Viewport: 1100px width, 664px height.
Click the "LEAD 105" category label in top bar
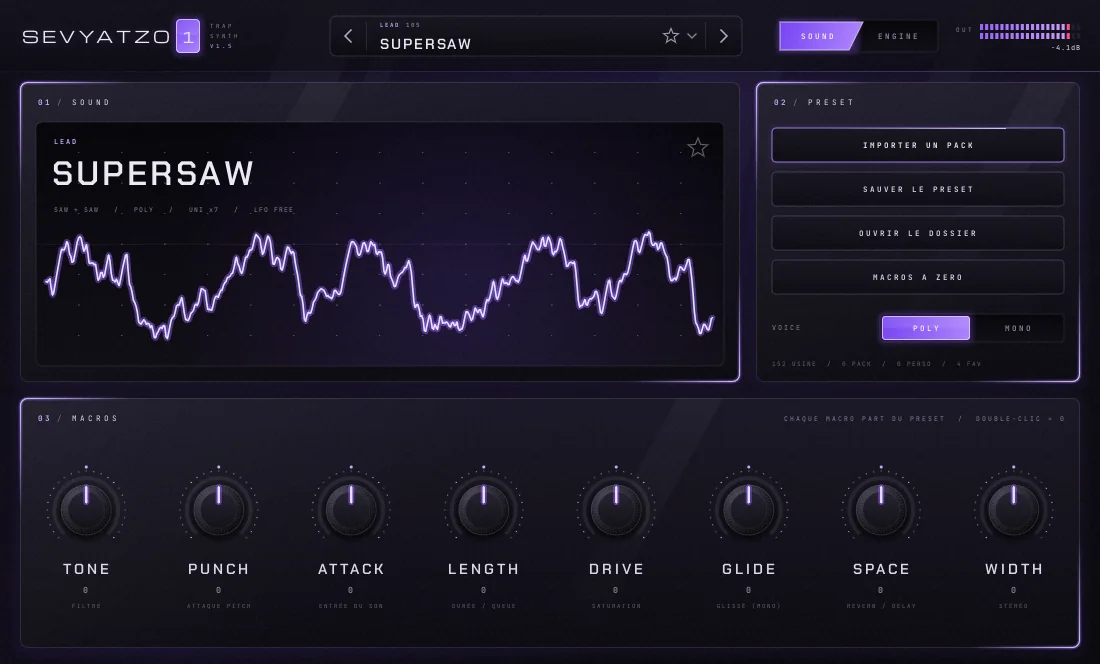pyautogui.click(x=400, y=25)
